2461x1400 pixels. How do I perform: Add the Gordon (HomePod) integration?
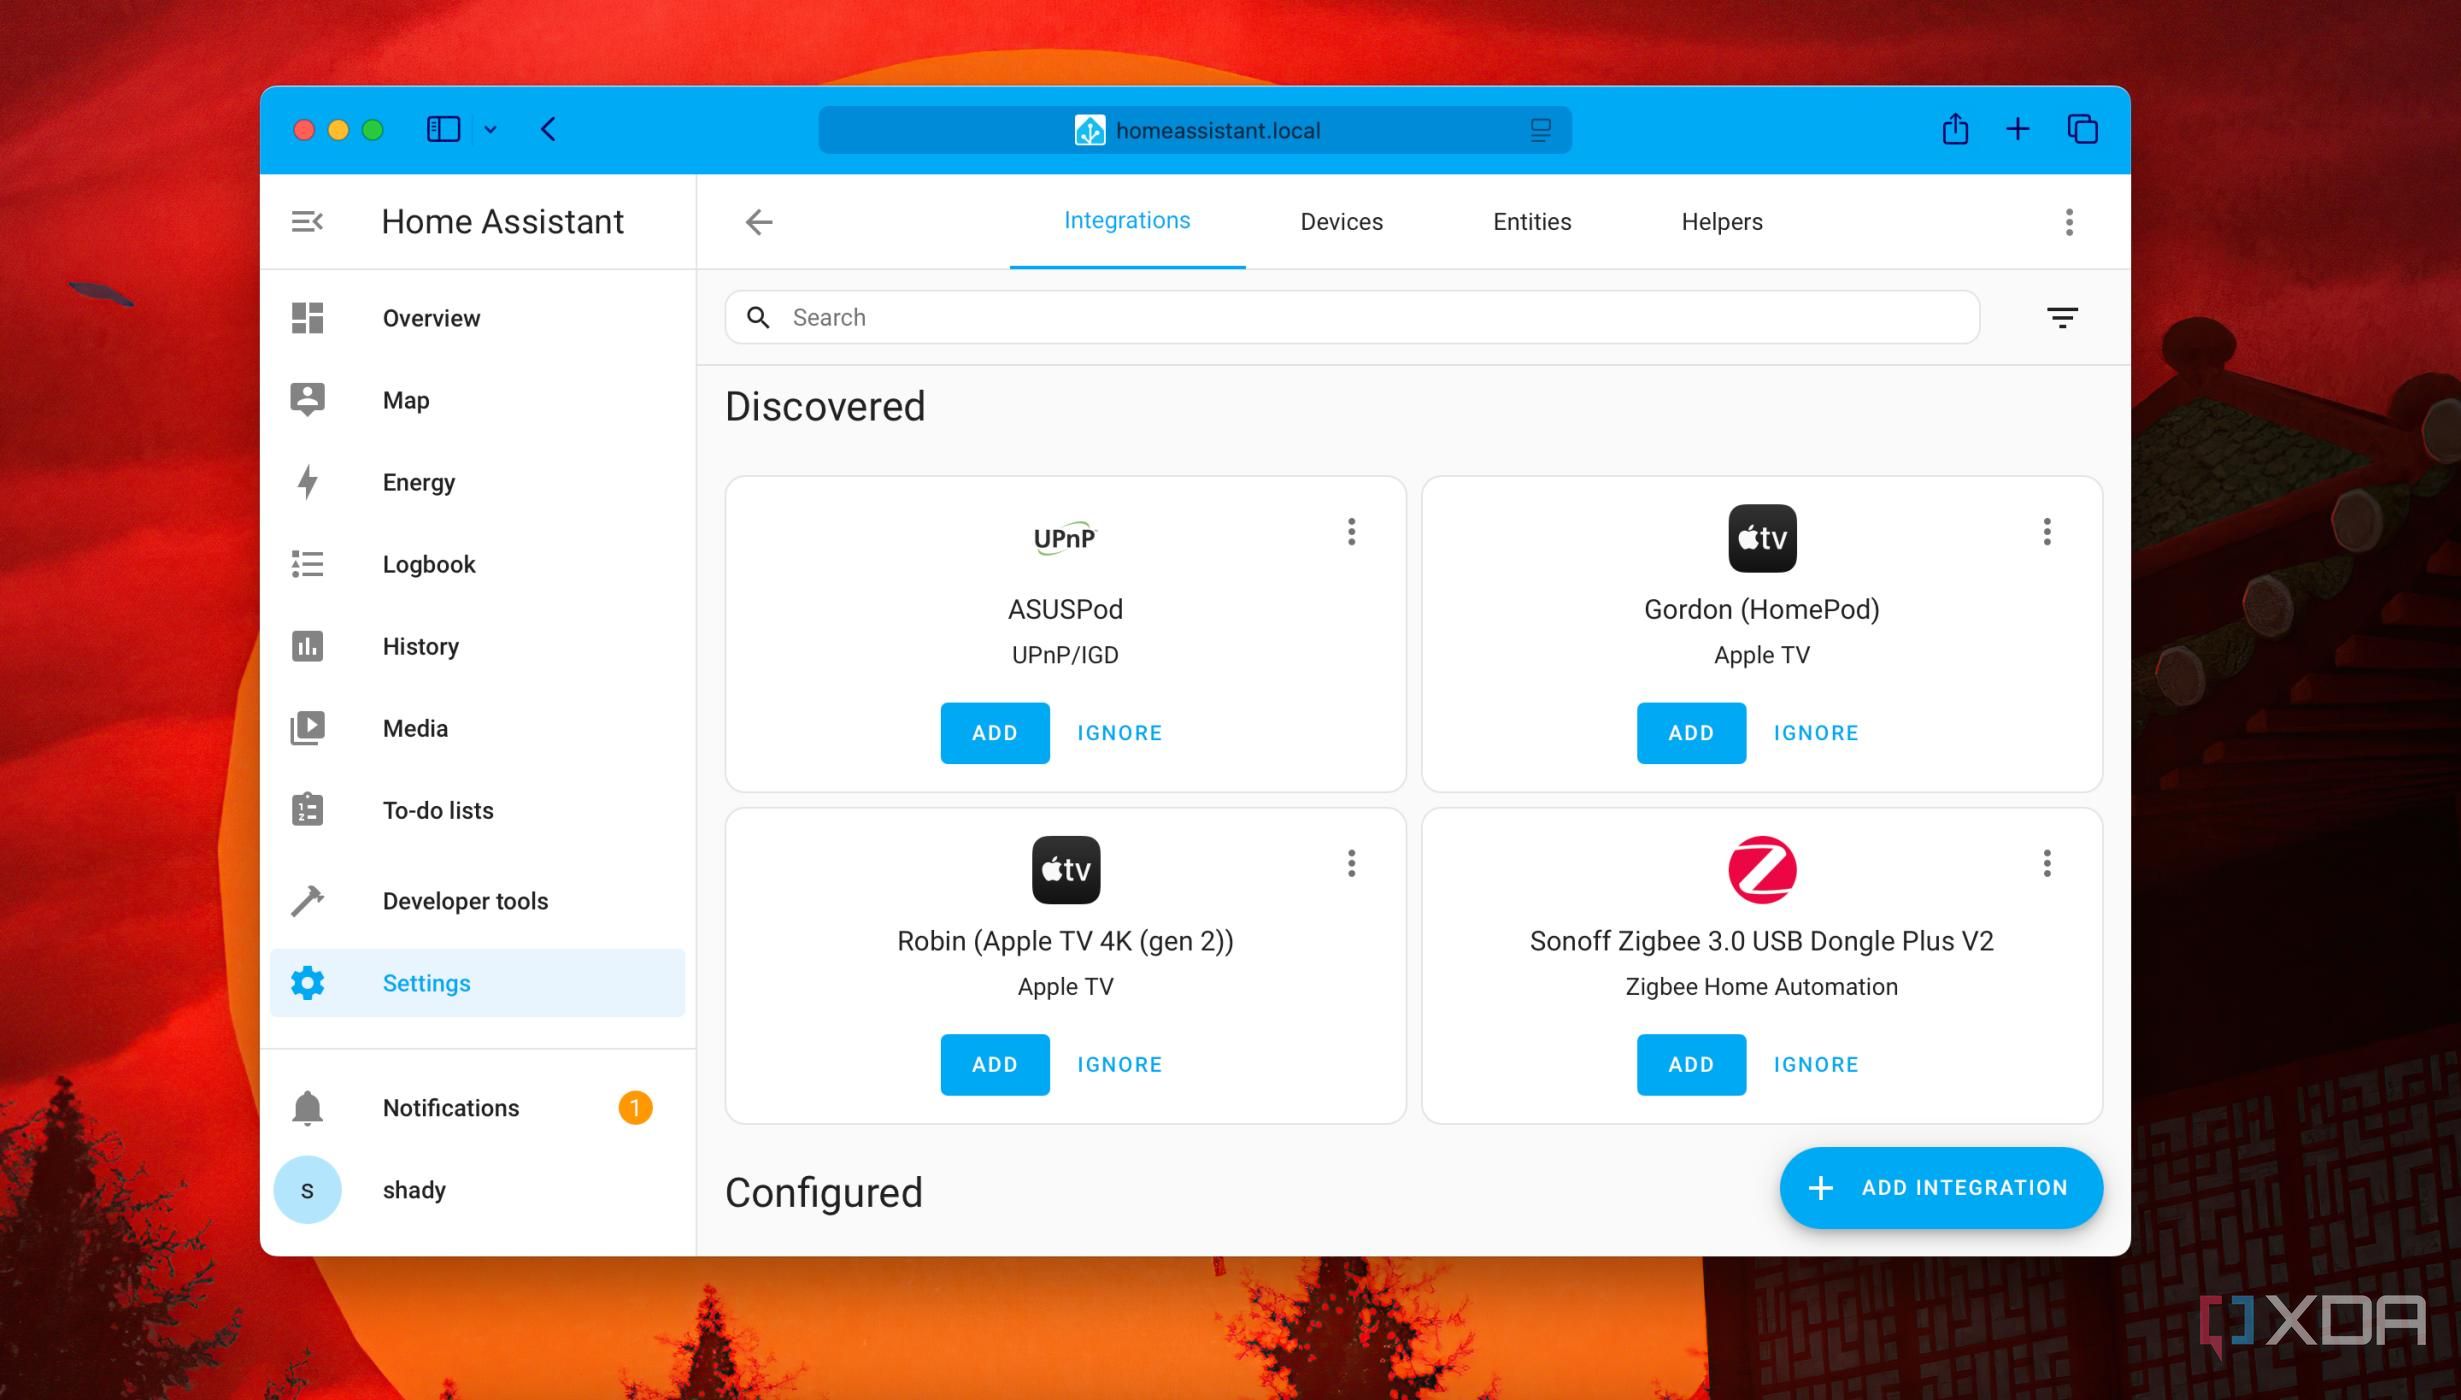coord(1691,733)
